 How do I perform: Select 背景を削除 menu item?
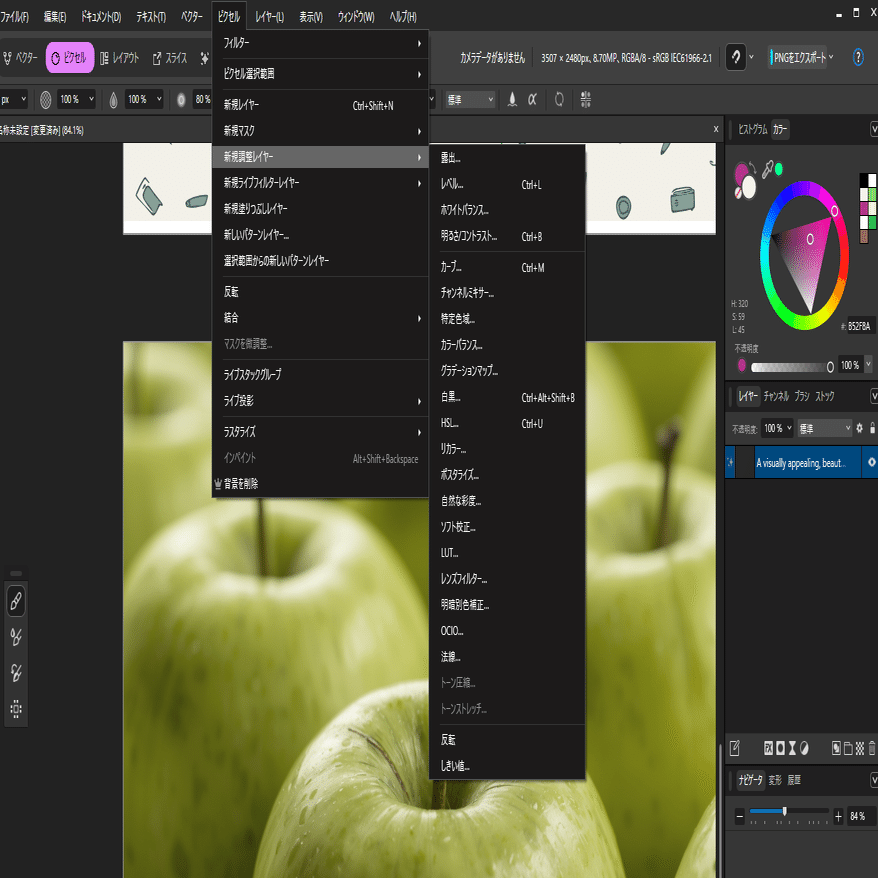320,484
